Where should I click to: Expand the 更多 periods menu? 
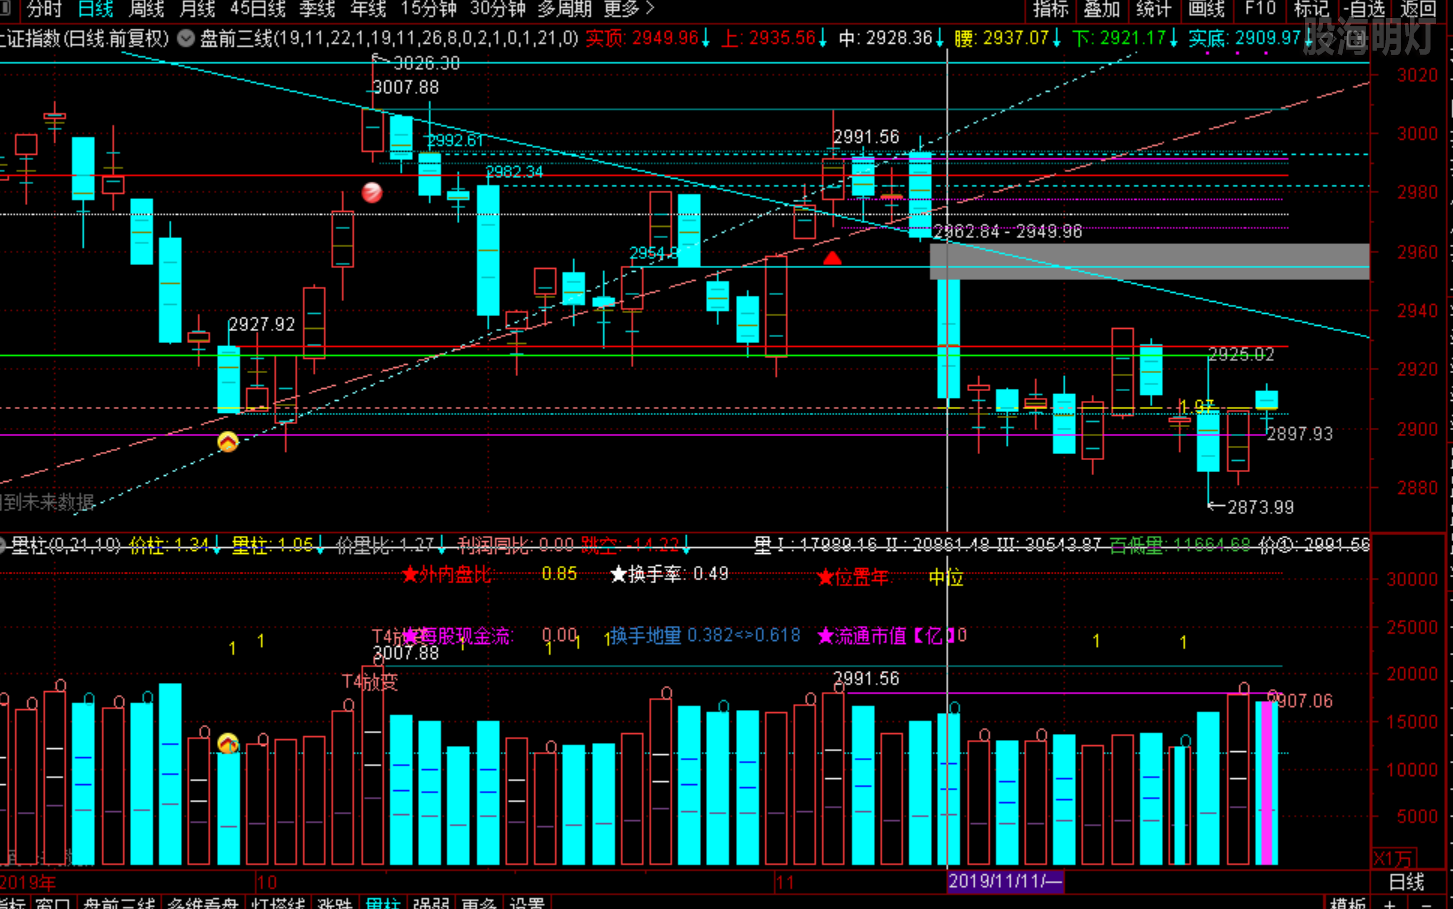[x=629, y=9]
